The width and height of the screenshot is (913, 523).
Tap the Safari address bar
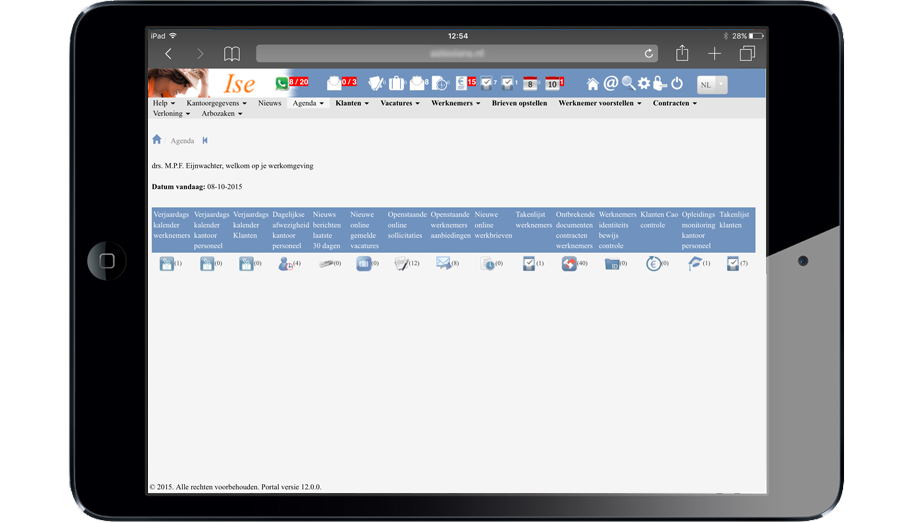[x=456, y=53]
